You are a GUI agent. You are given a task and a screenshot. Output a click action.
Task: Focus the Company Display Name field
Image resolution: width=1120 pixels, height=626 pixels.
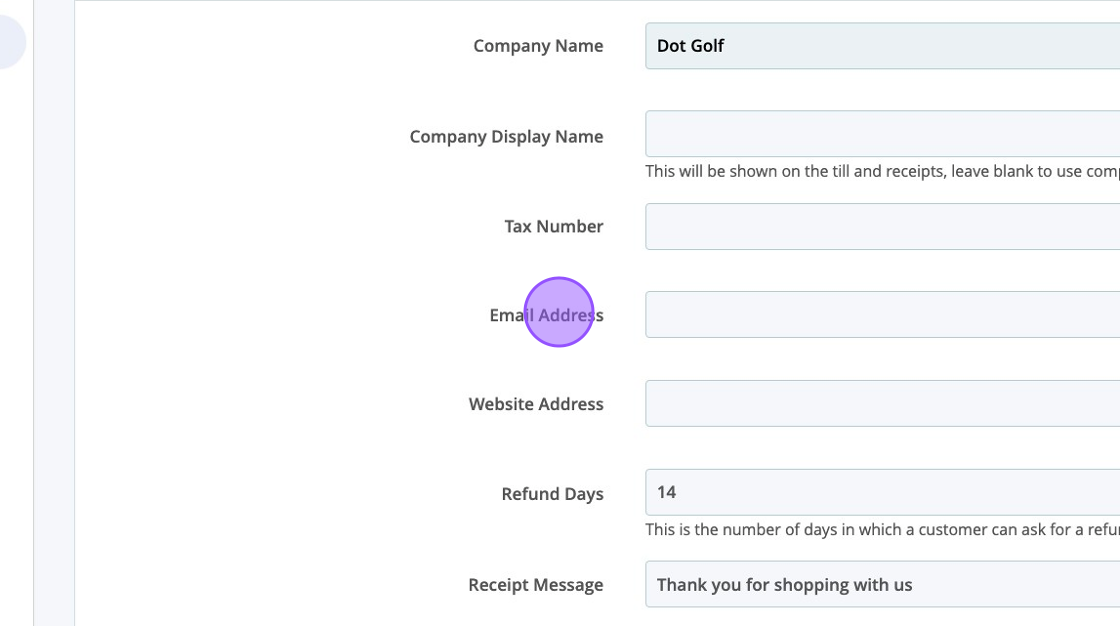tap(882, 134)
